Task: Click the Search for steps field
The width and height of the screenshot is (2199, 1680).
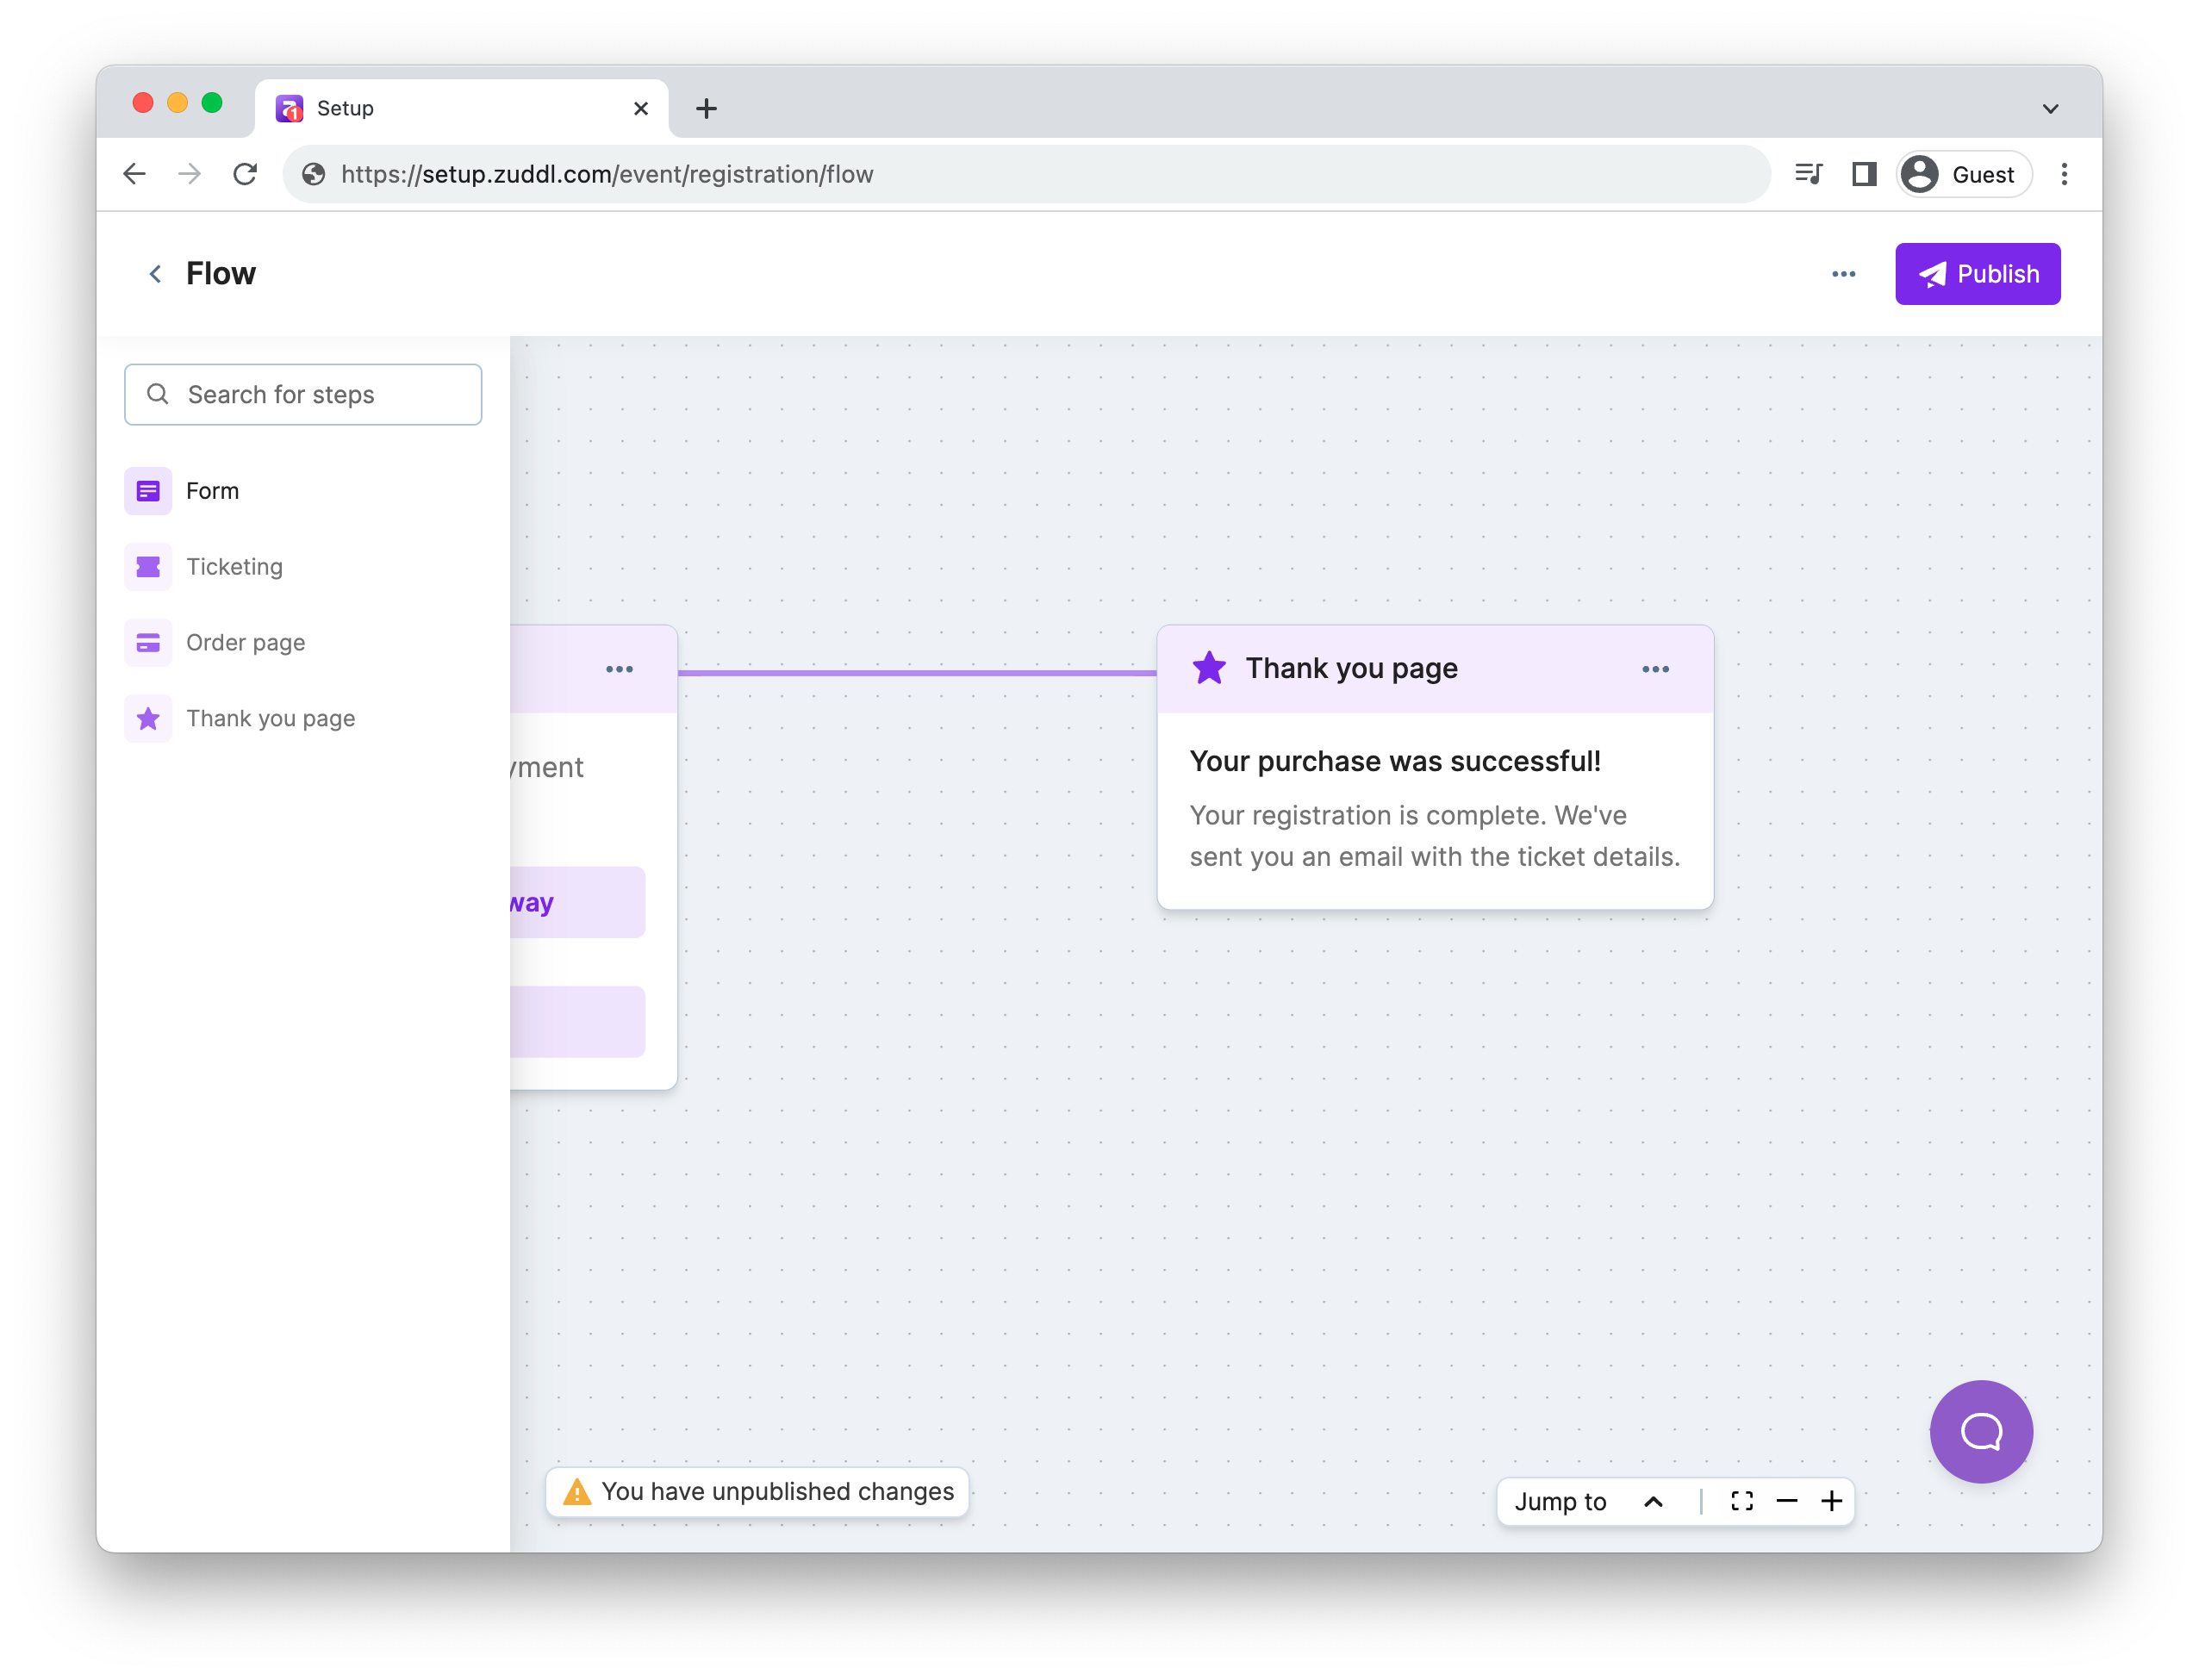Action: coord(303,395)
